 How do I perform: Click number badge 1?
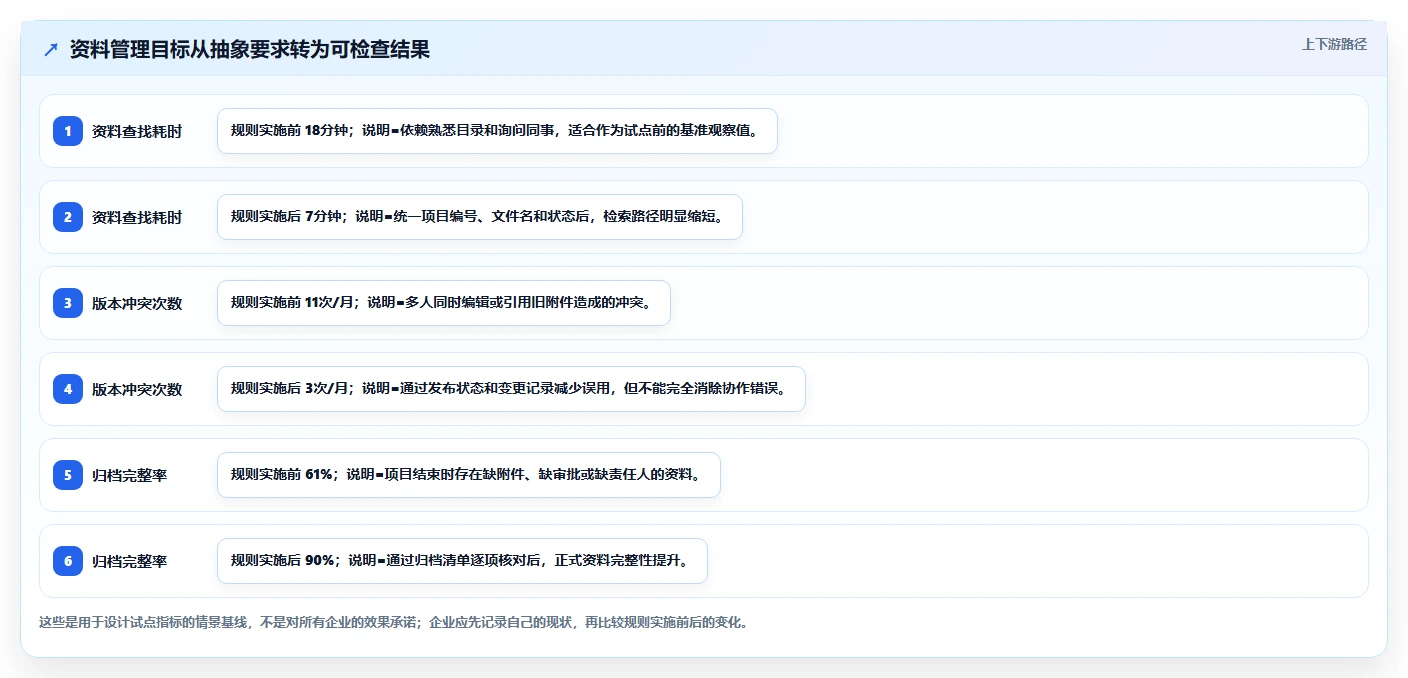pos(68,131)
